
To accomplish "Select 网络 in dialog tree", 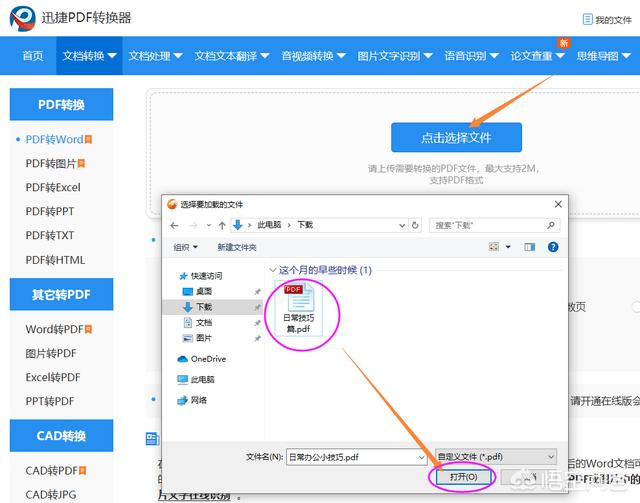I will pyautogui.click(x=199, y=401).
